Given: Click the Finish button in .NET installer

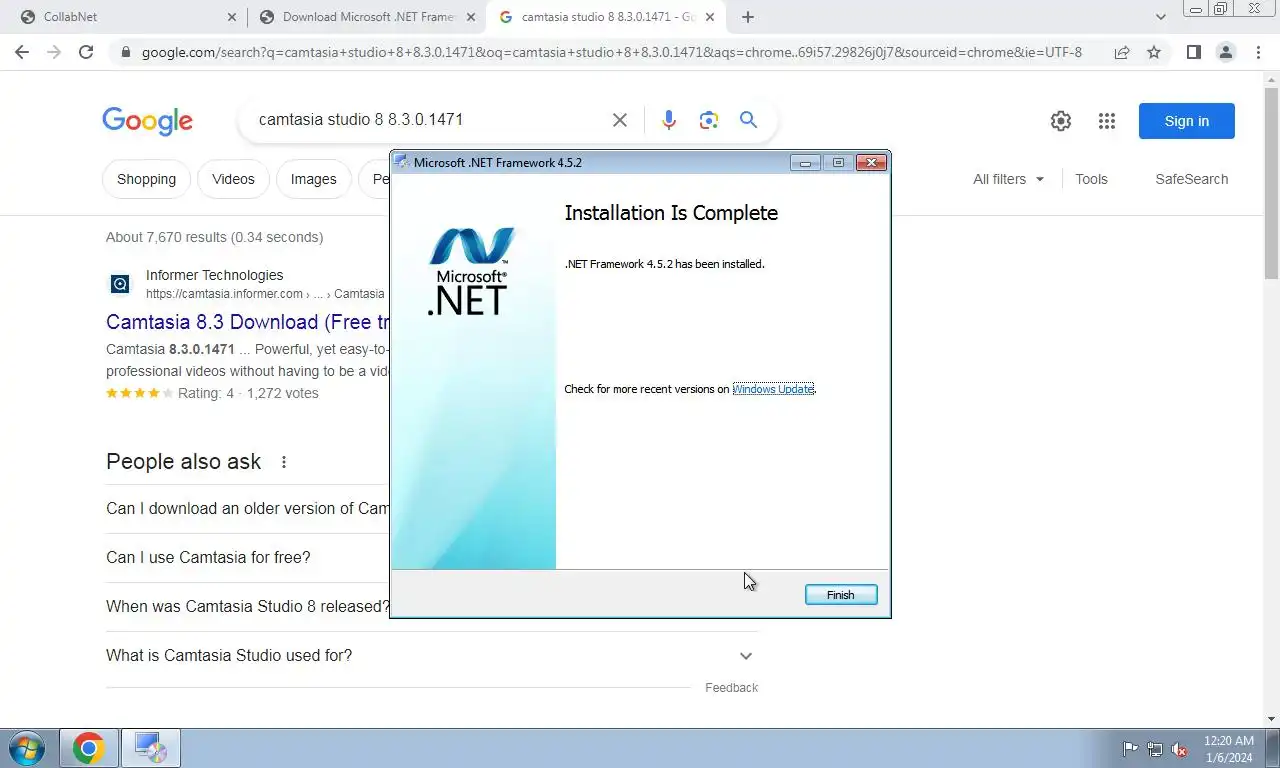Looking at the screenshot, I should [x=841, y=595].
